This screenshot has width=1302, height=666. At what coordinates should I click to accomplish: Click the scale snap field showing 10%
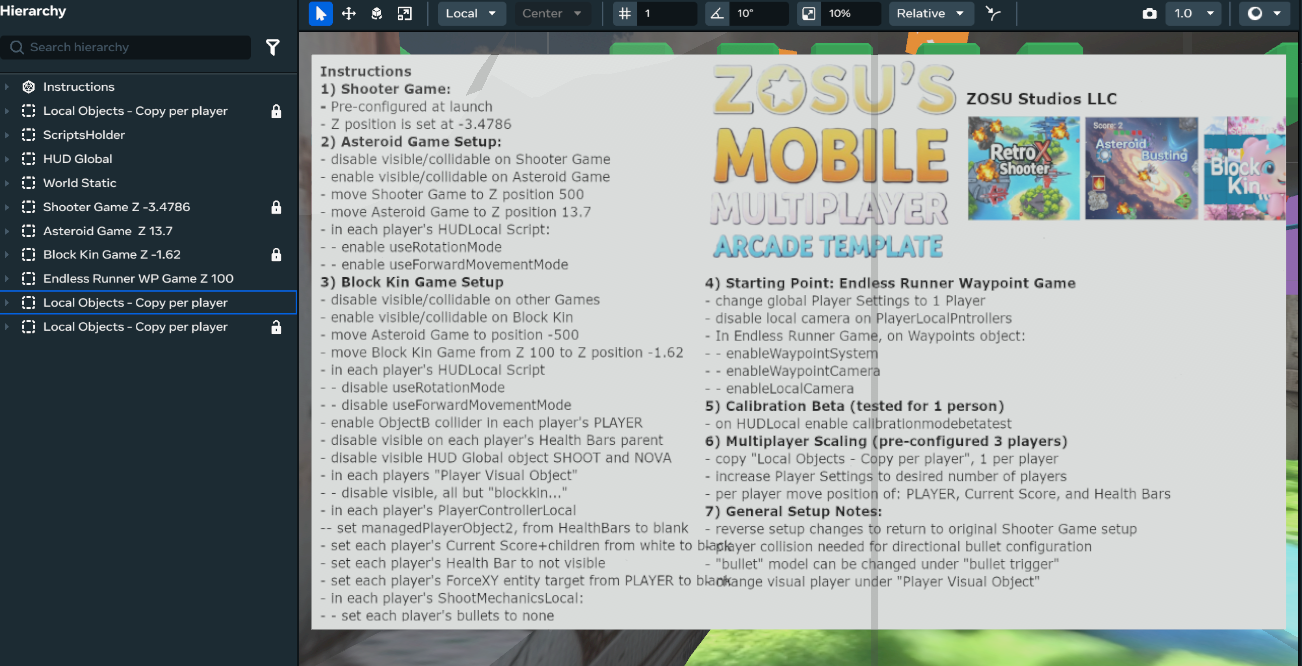coord(852,14)
